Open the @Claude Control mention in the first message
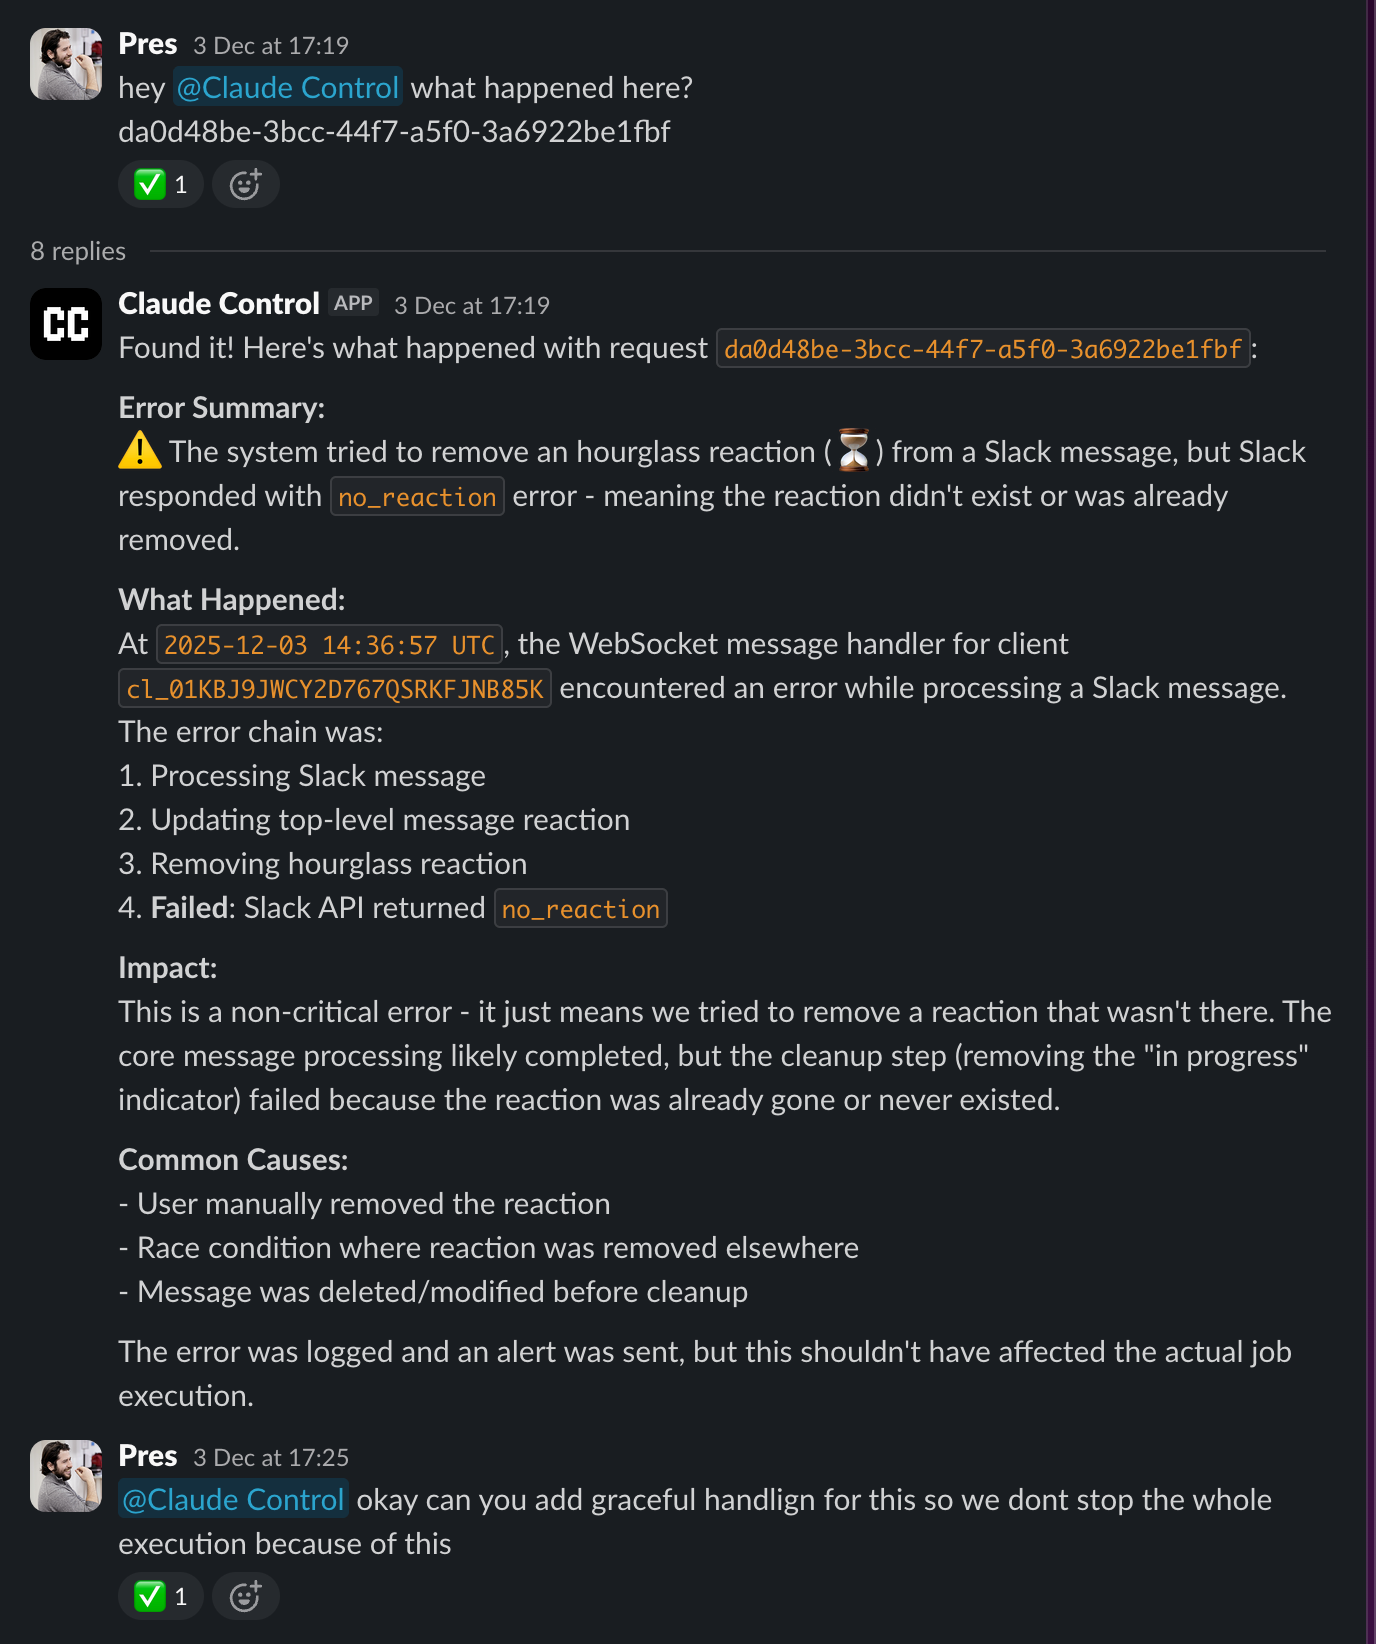 [288, 88]
